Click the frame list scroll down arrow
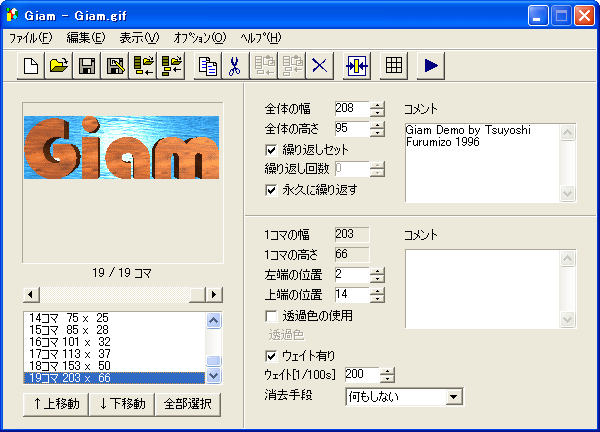This screenshot has height=432, width=600. click(x=214, y=376)
